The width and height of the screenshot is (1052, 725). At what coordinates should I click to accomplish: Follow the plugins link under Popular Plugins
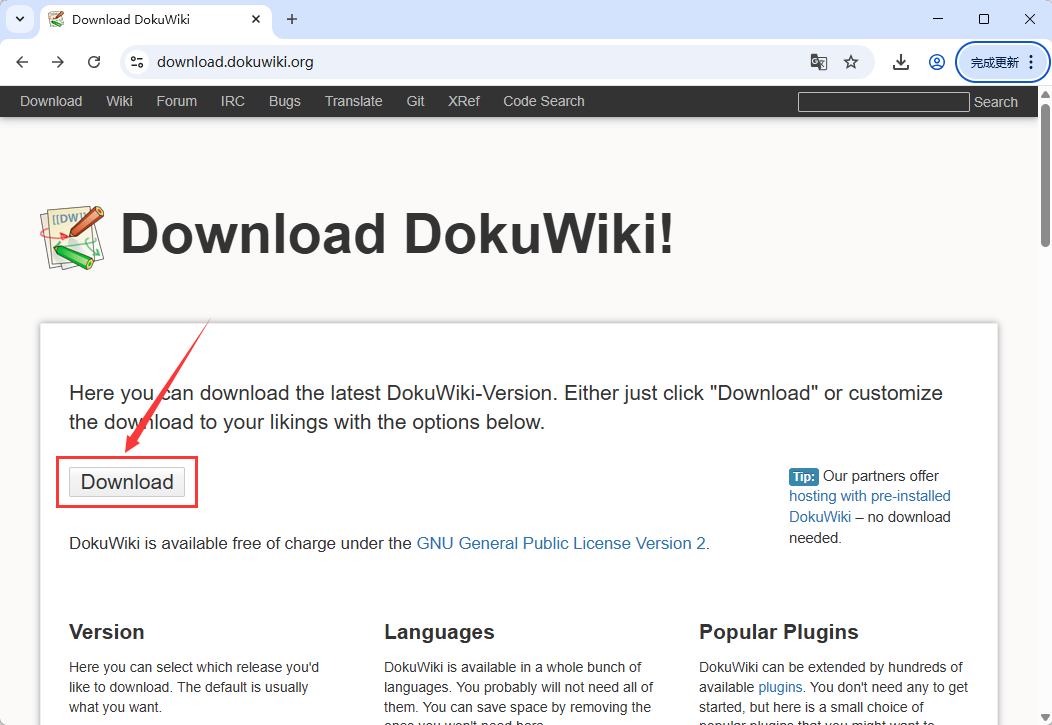coord(780,687)
